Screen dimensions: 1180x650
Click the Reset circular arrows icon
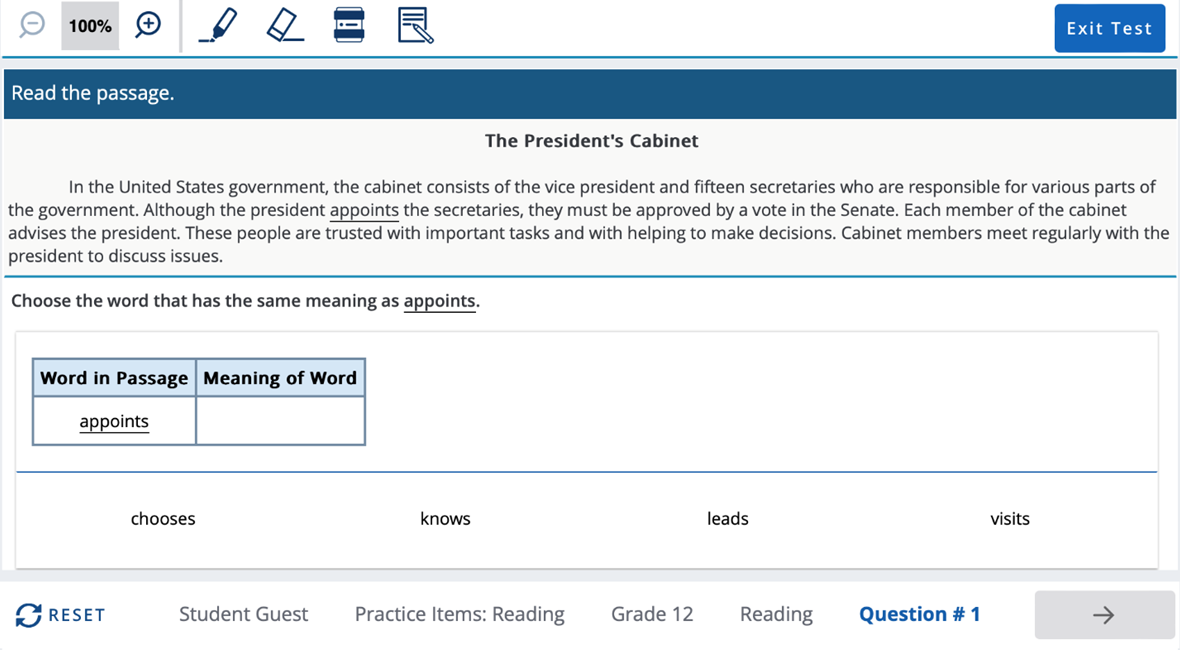(29, 615)
